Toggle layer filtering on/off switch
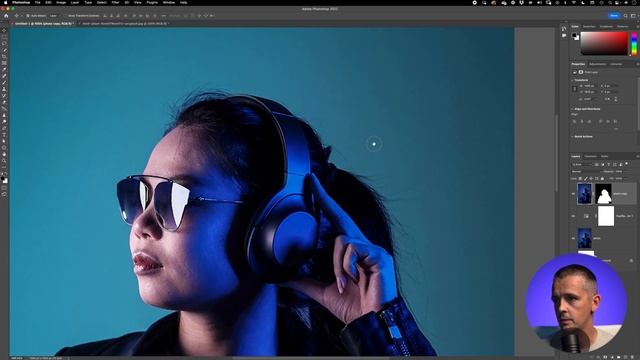640x360 pixels. click(627, 164)
